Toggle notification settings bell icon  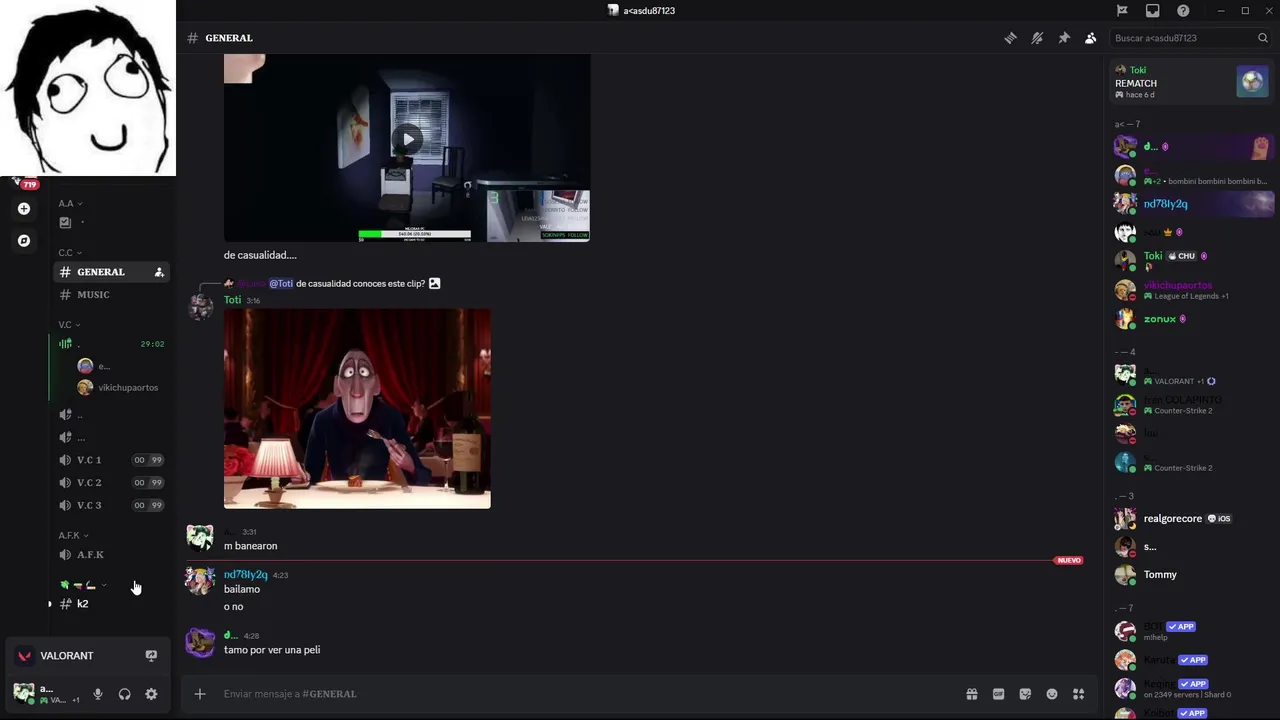point(1037,38)
